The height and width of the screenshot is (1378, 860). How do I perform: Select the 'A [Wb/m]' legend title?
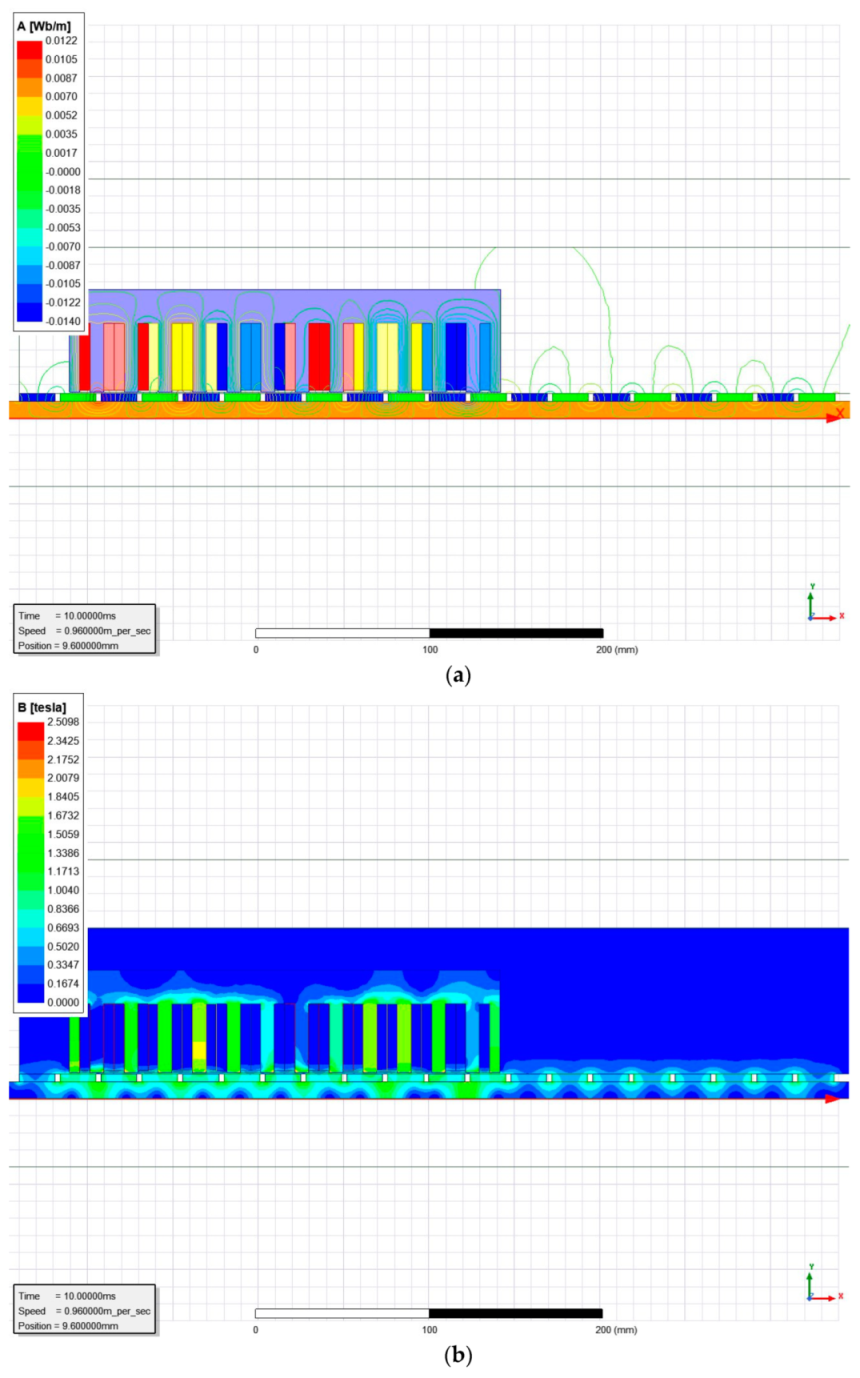(x=46, y=27)
